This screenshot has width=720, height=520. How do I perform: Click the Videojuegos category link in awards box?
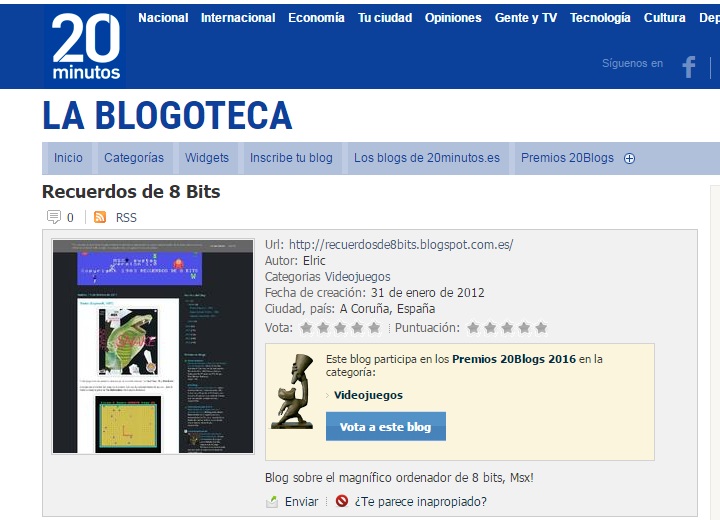coord(368,395)
